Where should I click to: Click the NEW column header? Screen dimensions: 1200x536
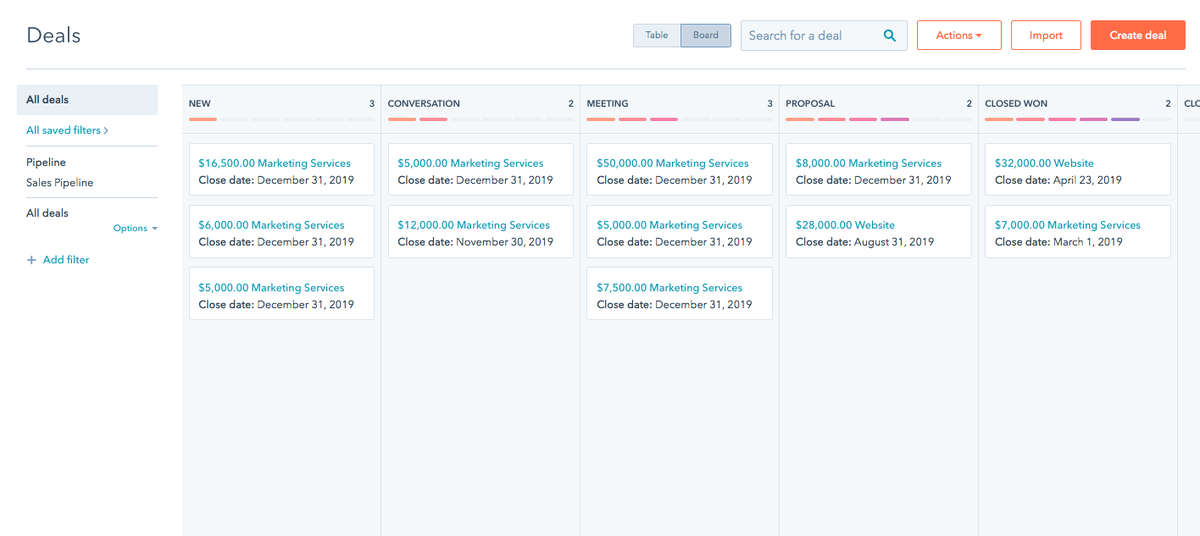click(200, 103)
